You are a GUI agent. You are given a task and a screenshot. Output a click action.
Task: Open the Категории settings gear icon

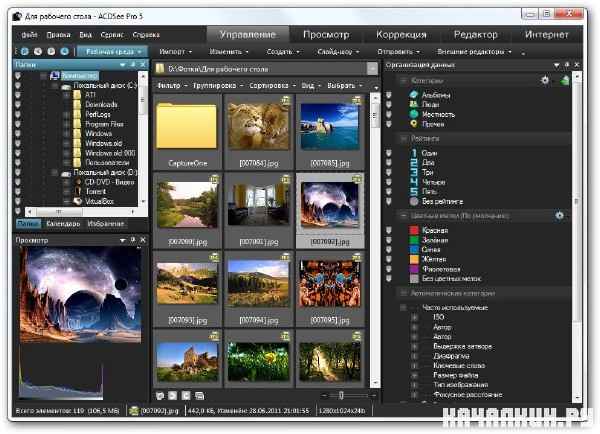click(x=545, y=80)
